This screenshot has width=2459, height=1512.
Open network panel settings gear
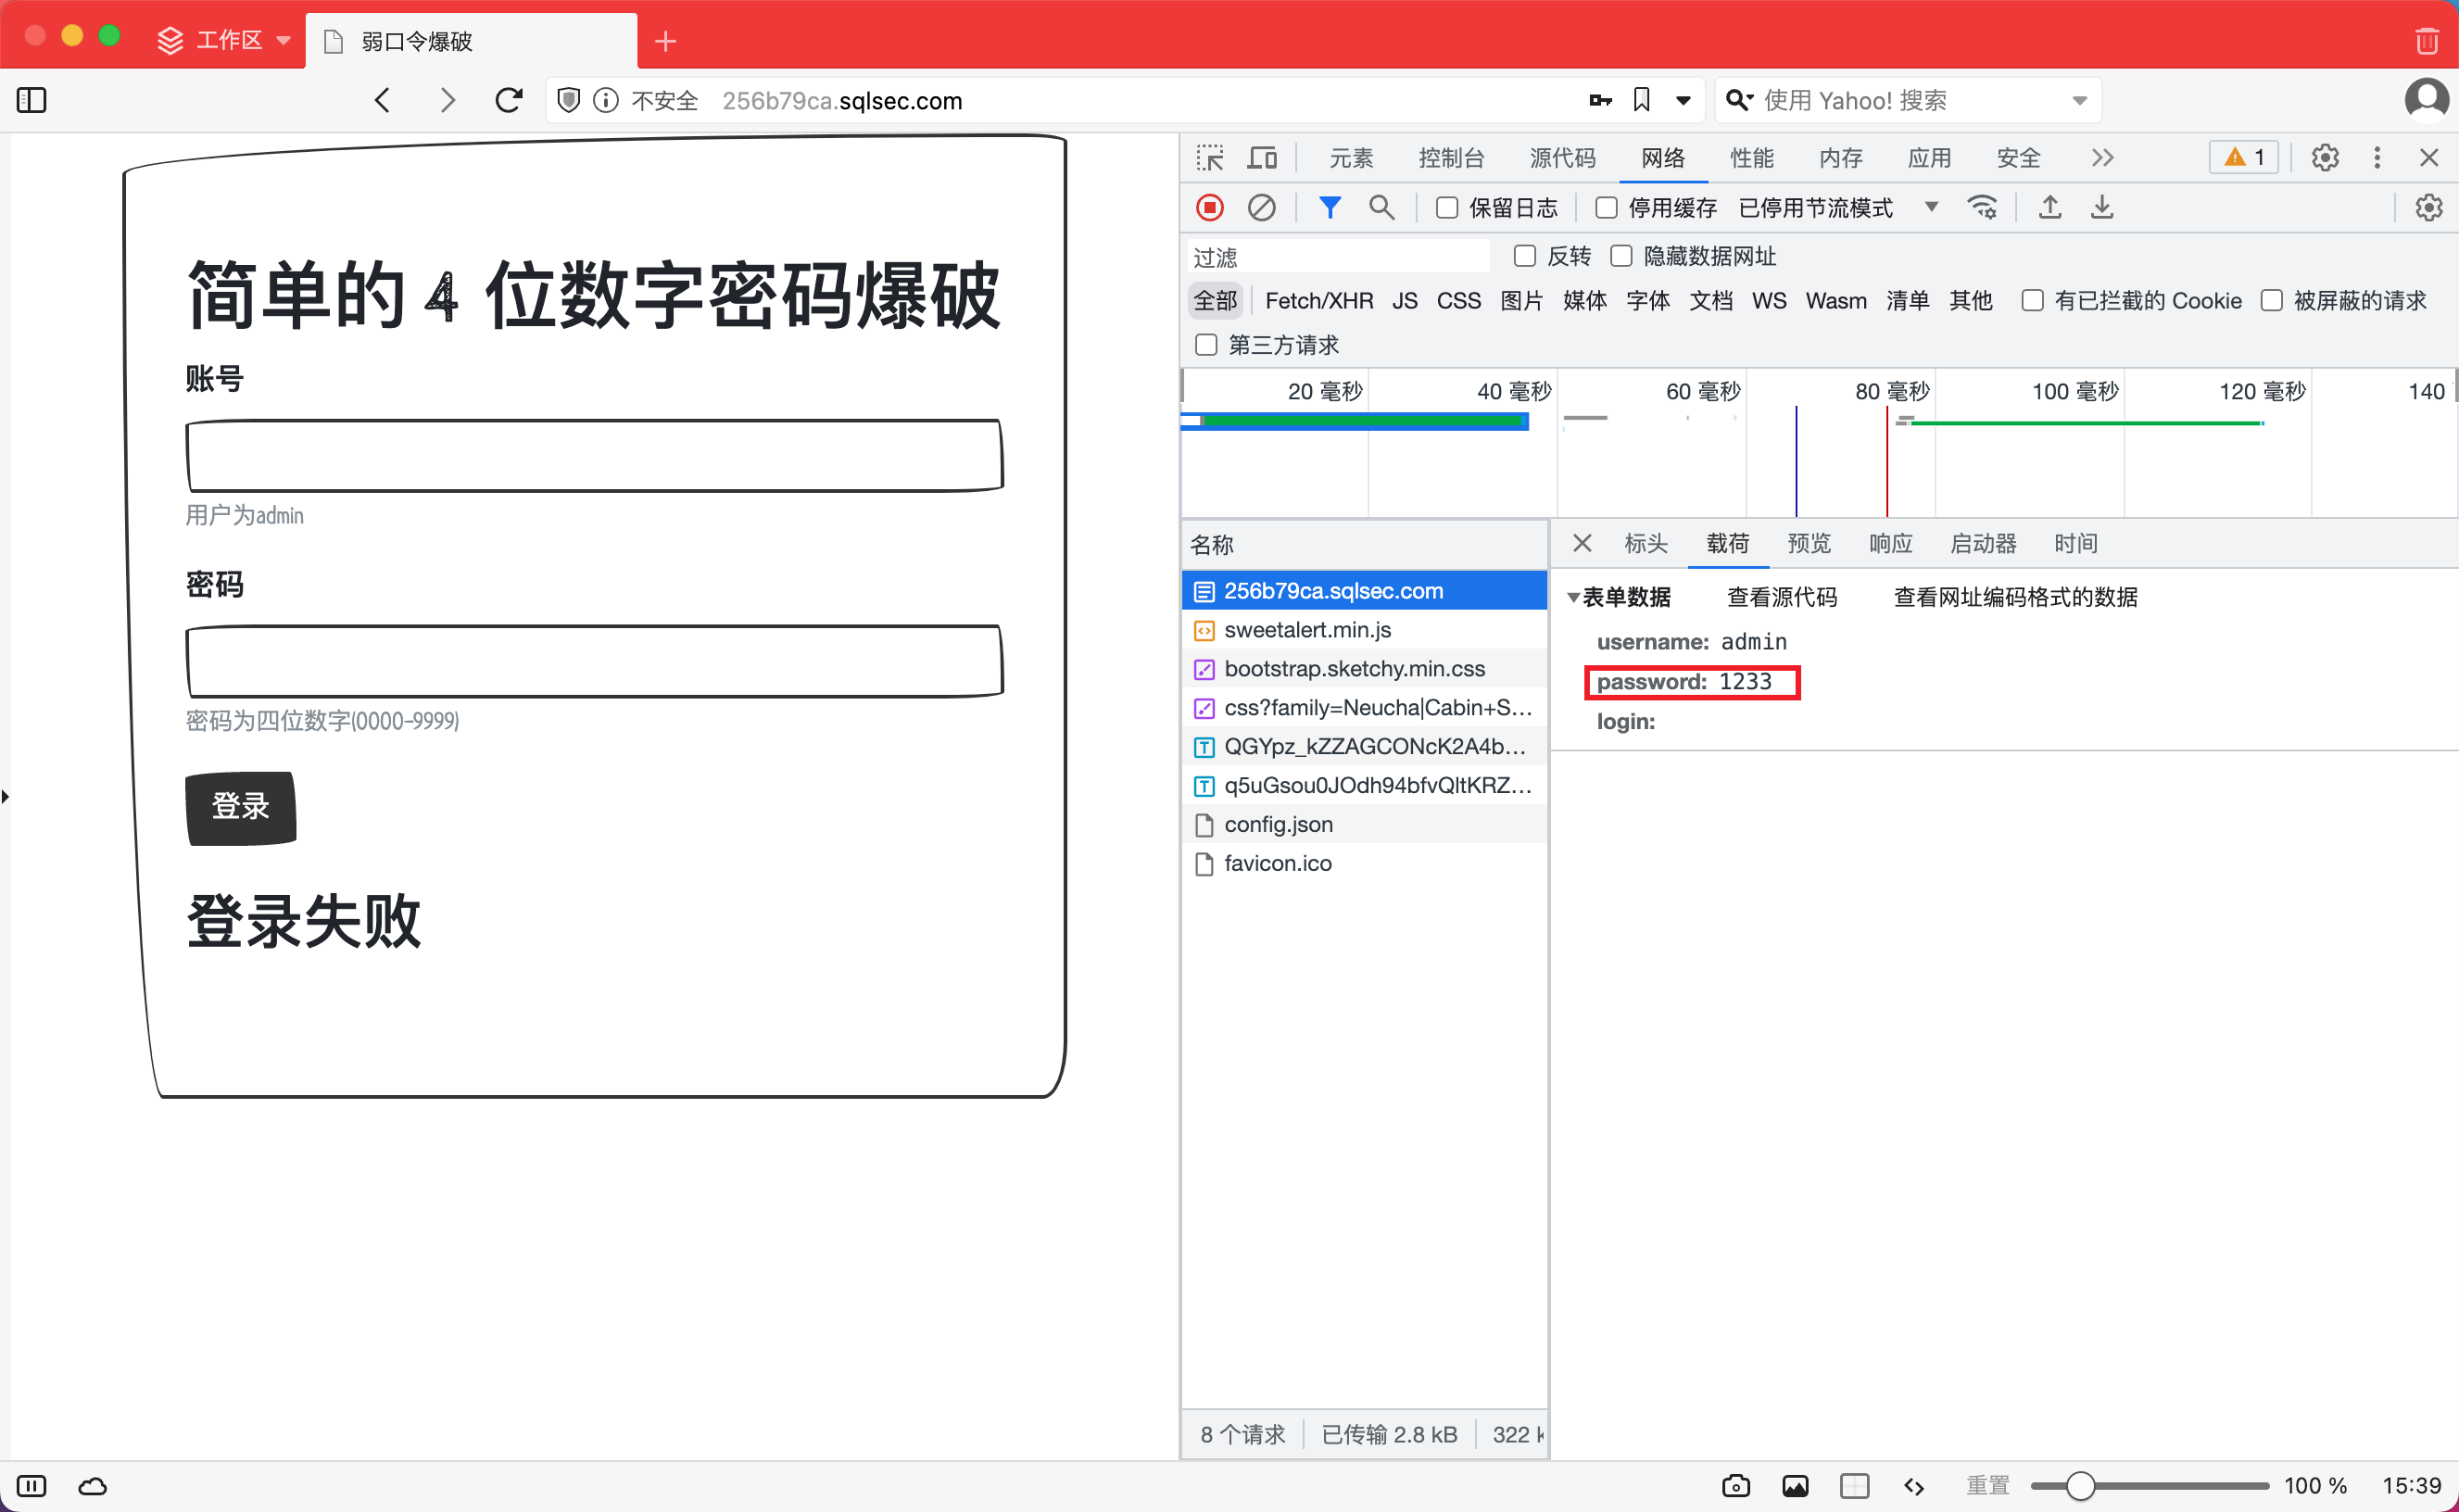[2429, 207]
